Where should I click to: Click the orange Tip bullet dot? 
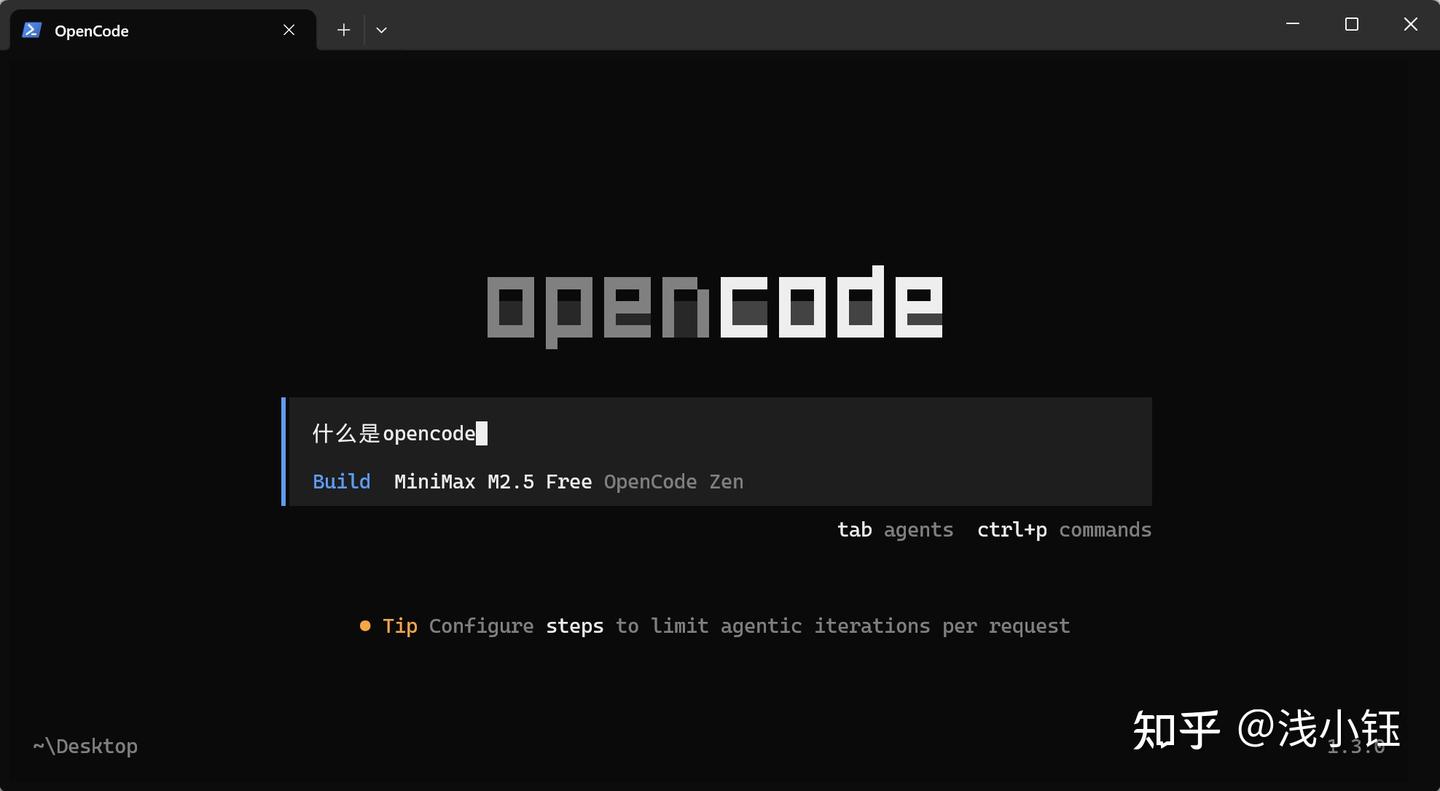click(x=365, y=626)
